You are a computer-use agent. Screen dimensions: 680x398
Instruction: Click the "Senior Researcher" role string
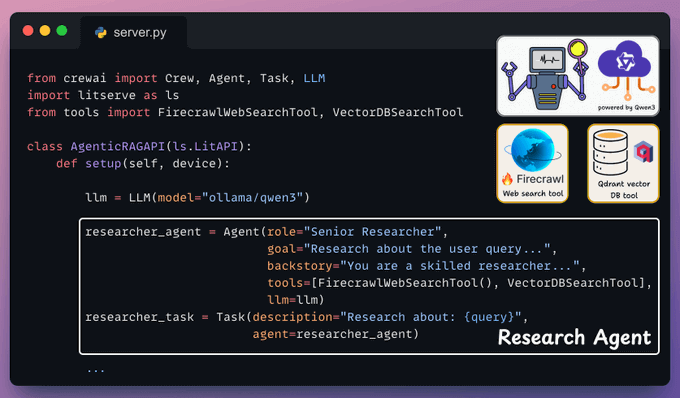(373, 232)
